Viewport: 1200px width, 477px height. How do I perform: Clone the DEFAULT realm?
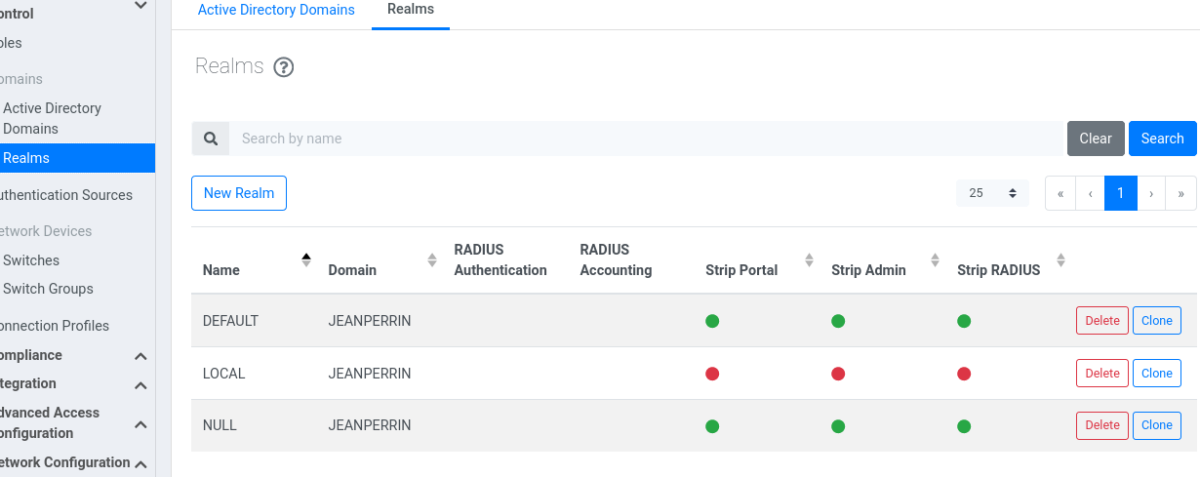click(1157, 320)
